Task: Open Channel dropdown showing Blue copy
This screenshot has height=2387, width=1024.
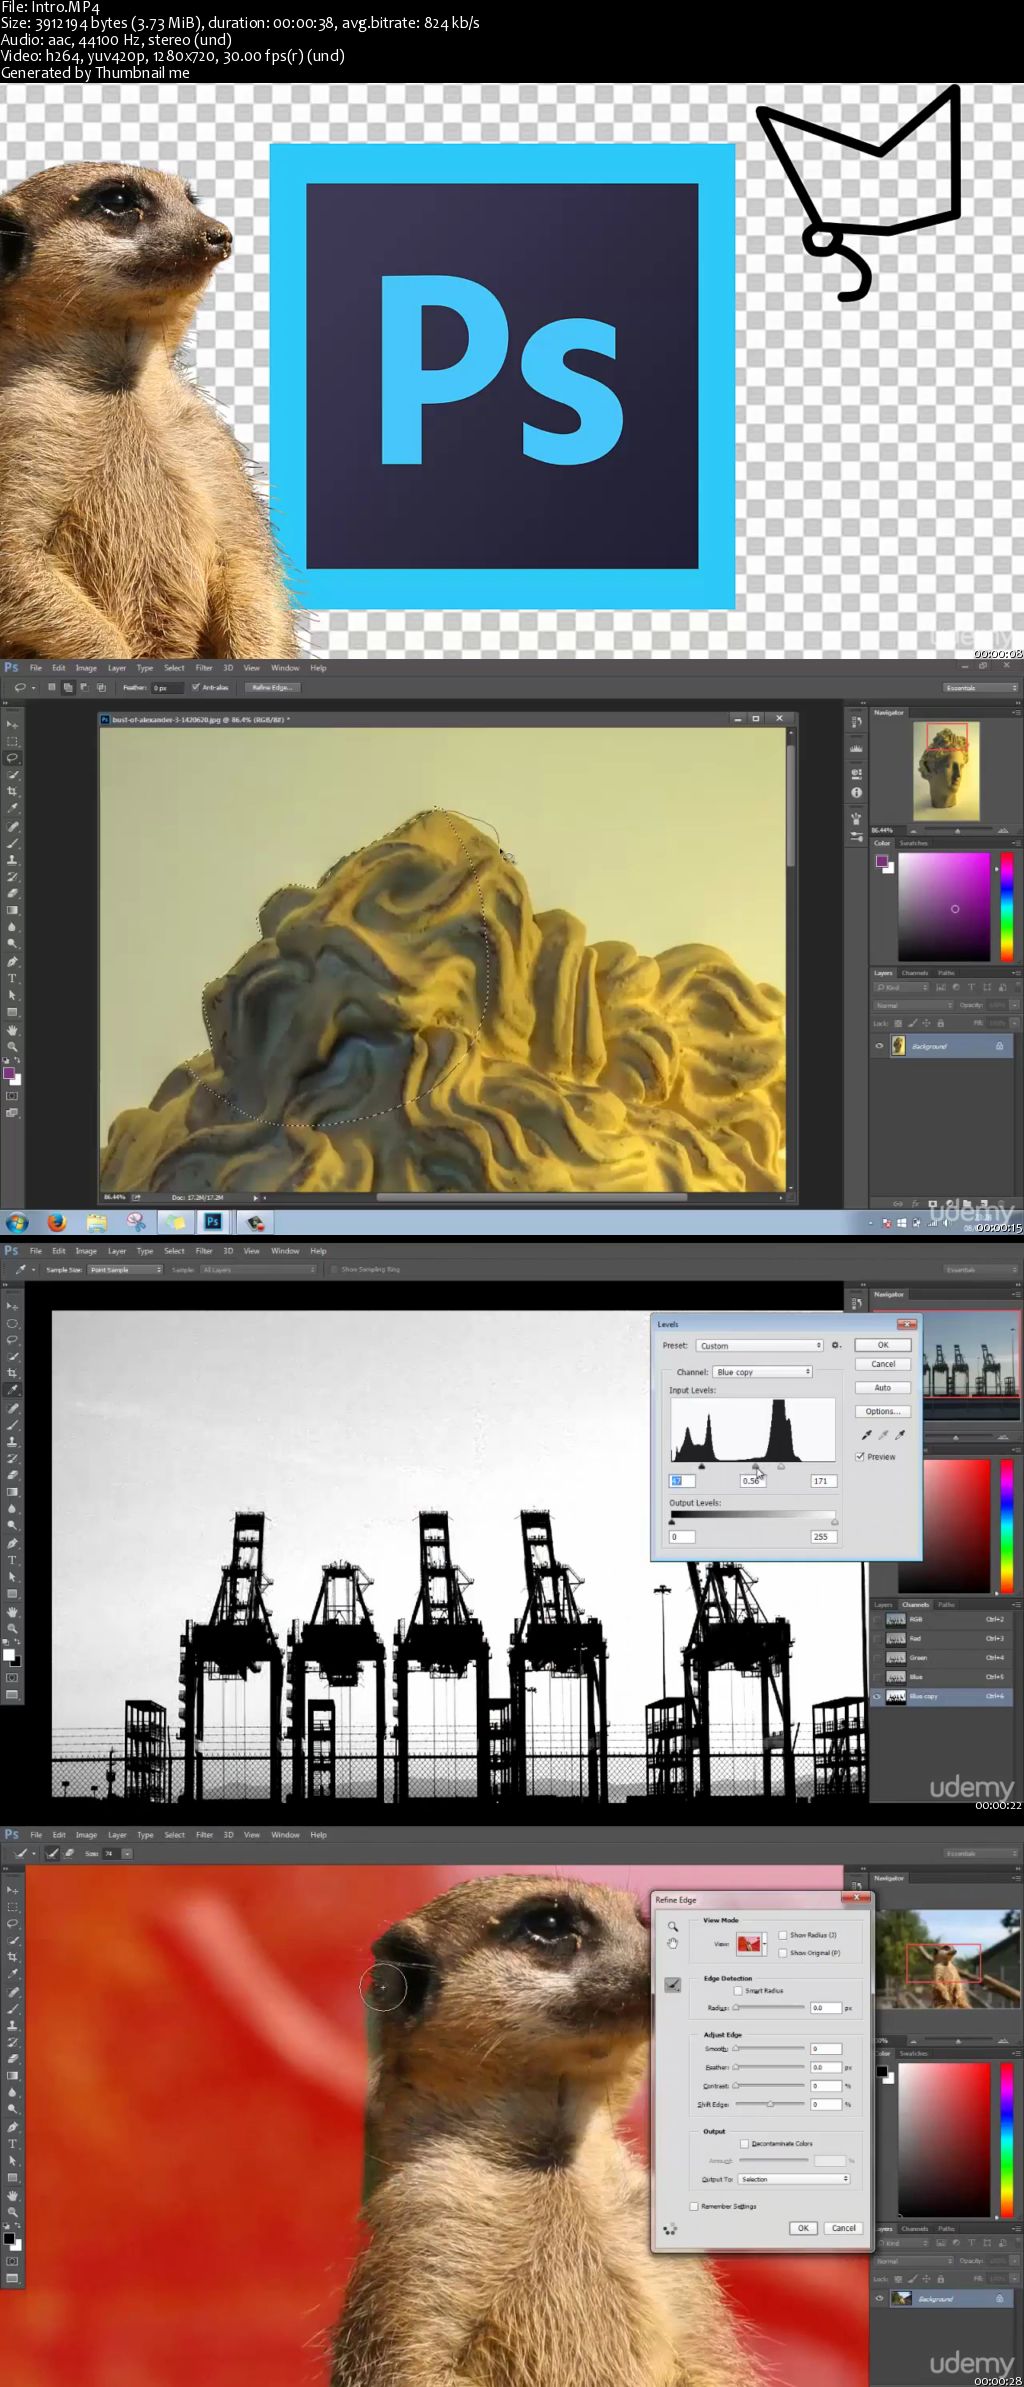Action: 763,1372
